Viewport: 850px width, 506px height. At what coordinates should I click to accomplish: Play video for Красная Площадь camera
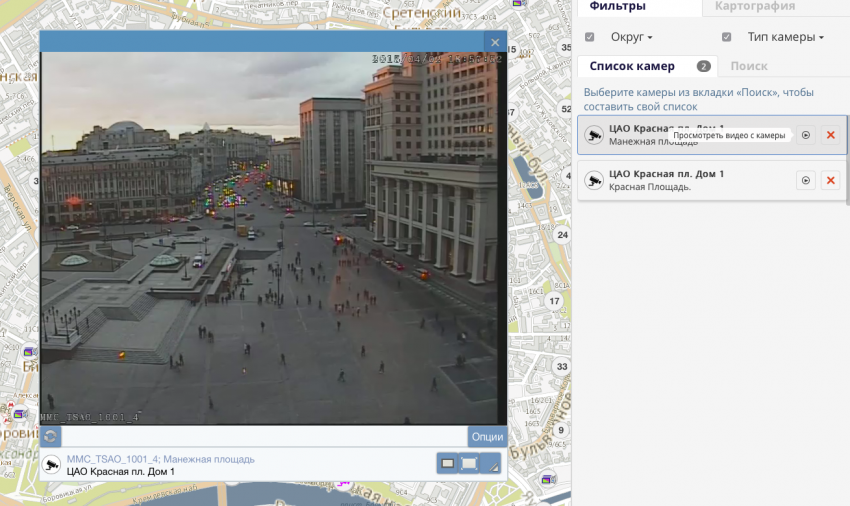point(806,180)
